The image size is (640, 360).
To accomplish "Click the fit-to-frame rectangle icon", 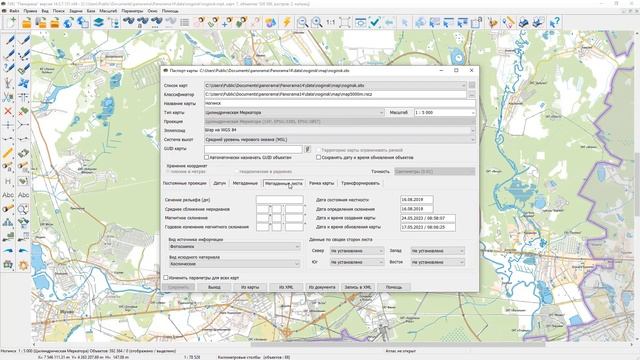I will 345,22.
